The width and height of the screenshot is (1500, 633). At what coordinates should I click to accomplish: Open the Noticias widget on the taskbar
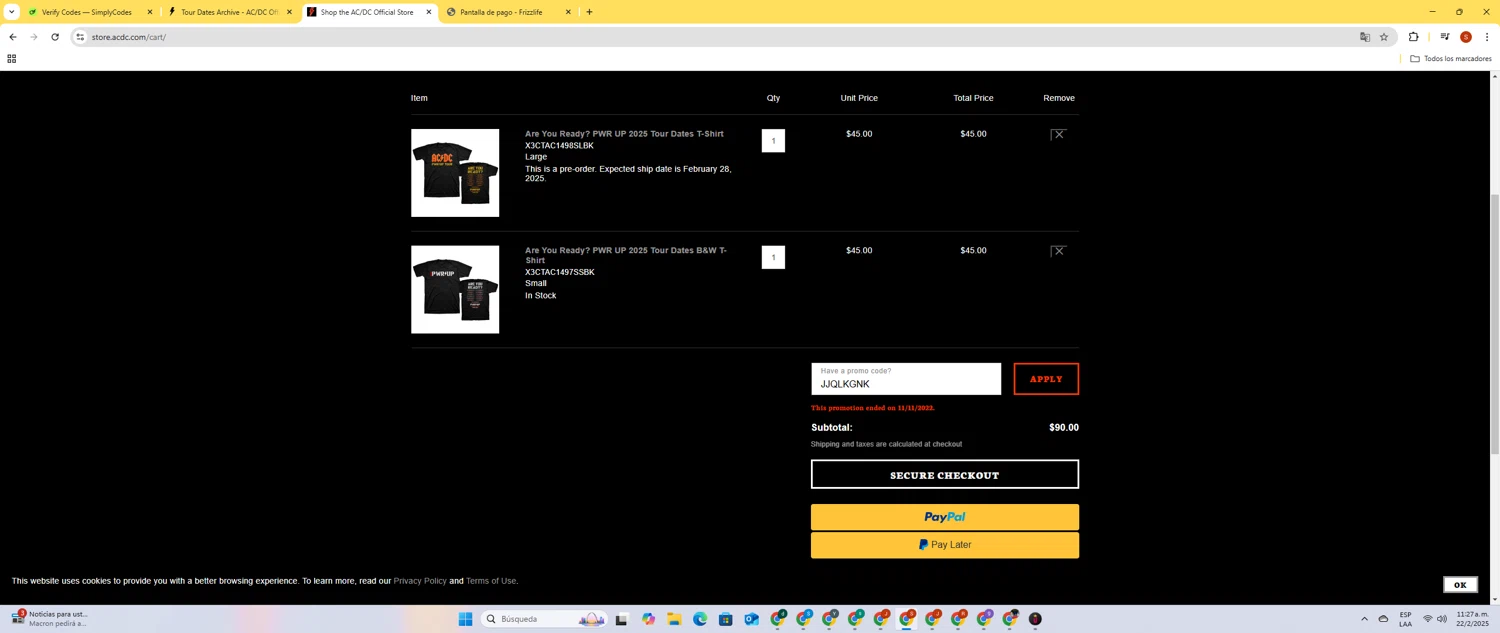[50, 619]
